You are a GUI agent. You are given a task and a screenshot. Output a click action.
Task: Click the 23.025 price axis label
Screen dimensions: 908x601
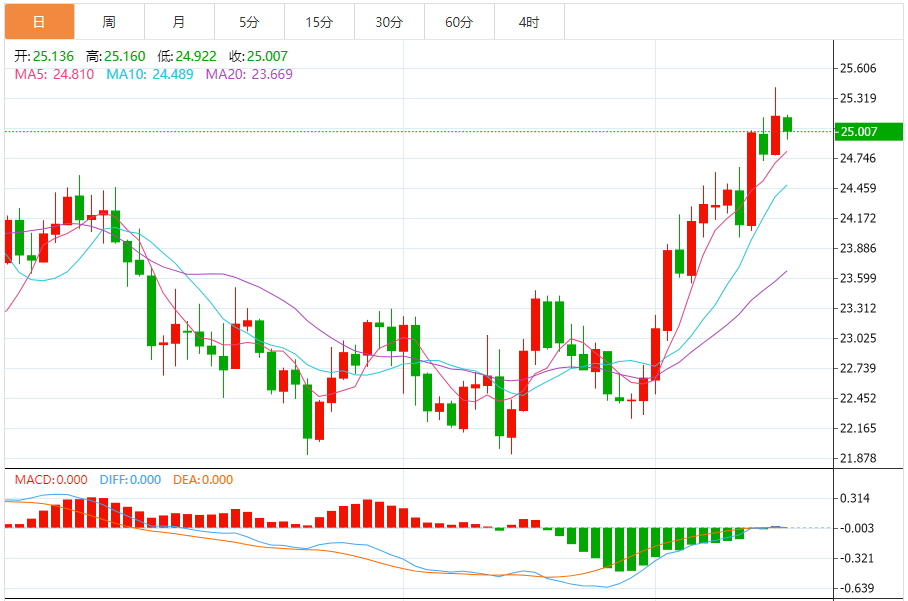(858, 338)
